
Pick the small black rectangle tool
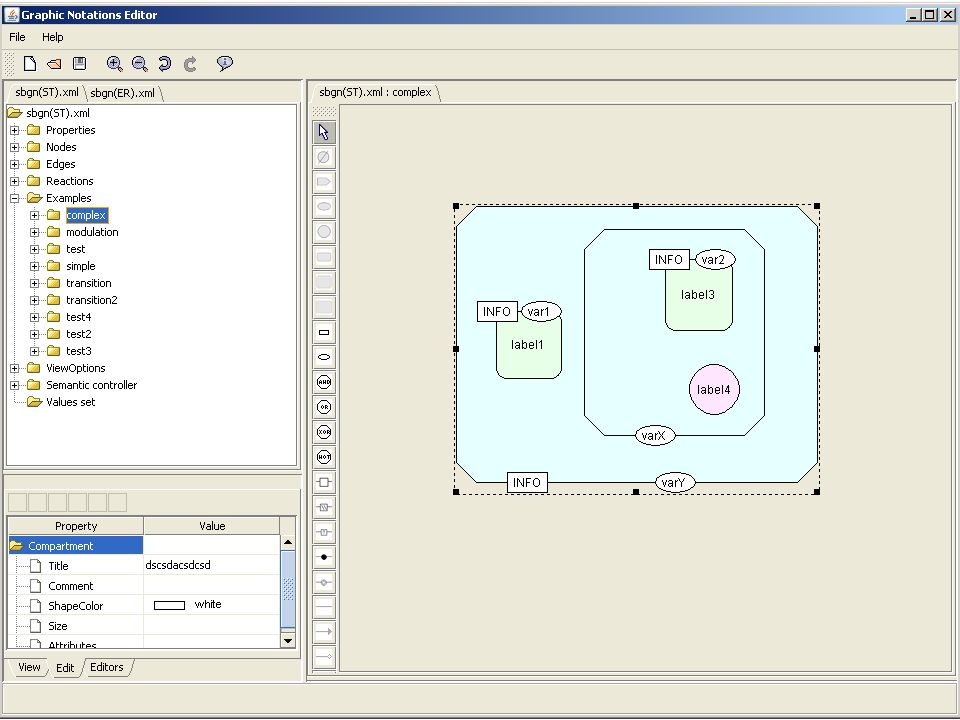point(324,332)
